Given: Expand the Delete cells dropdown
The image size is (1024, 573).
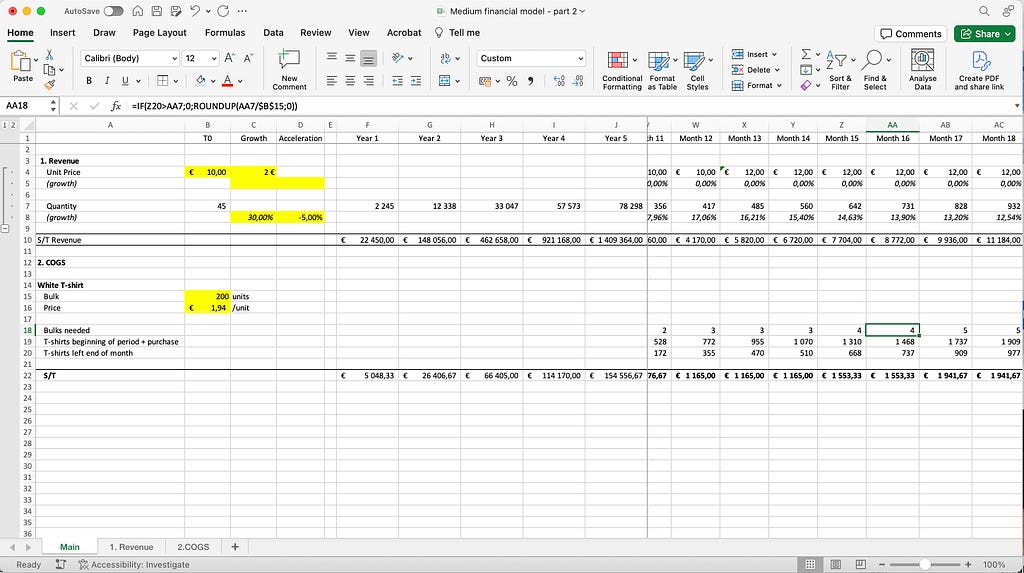Looking at the screenshot, I should click(776, 70).
